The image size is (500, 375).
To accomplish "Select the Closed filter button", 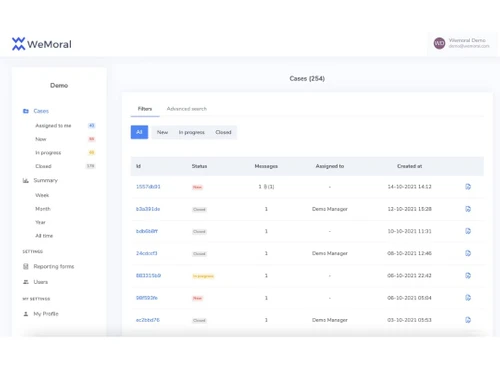I will click(x=223, y=132).
